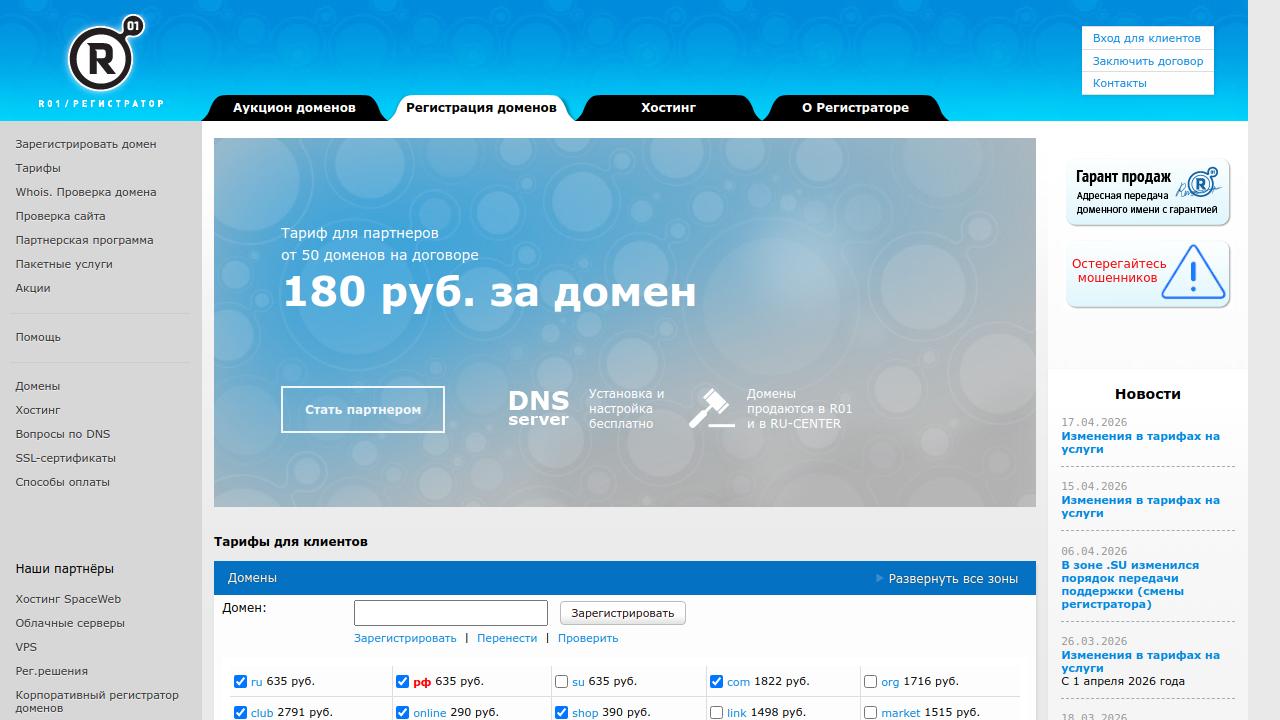The width and height of the screenshot is (1280, 720).
Task: Check the market domain checkbox
Action: pyautogui.click(x=870, y=713)
